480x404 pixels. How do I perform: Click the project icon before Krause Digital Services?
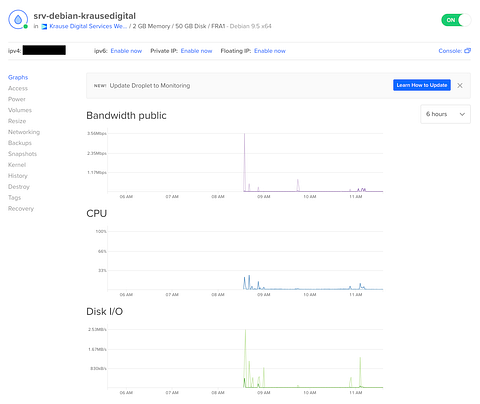tap(44, 26)
